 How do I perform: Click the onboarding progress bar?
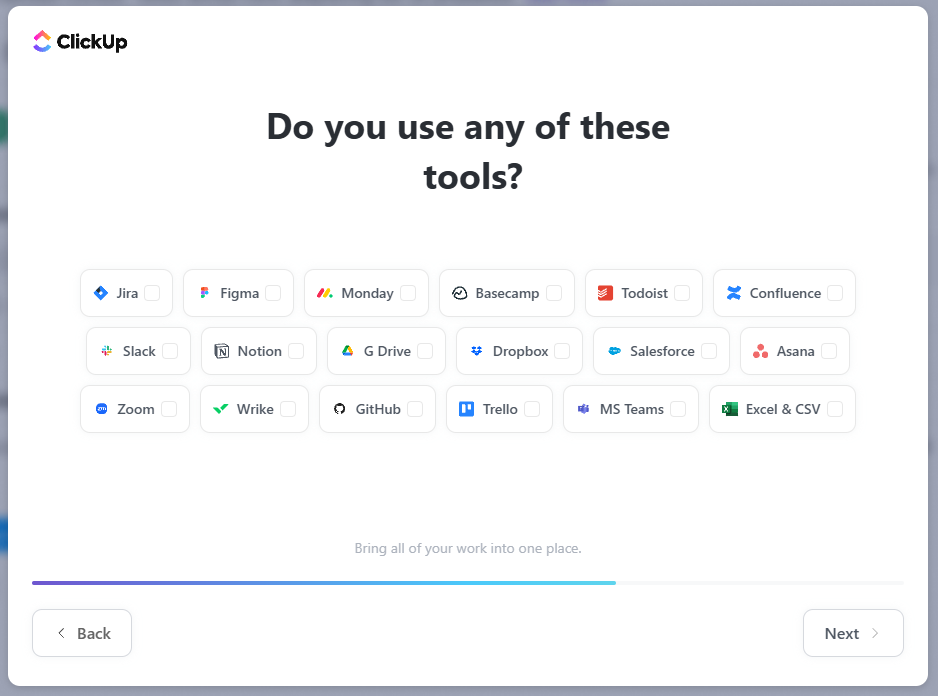[468, 582]
